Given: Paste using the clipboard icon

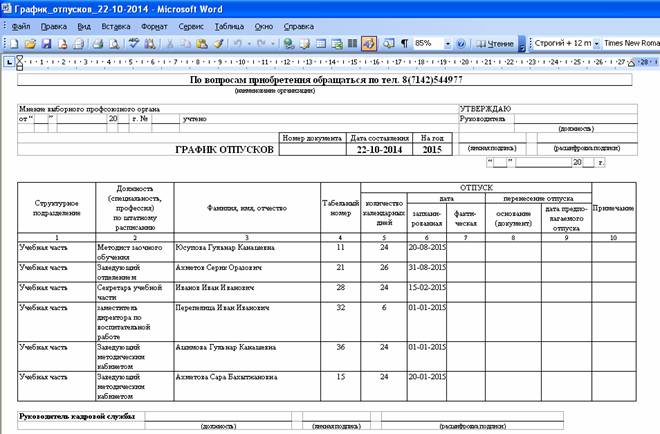Looking at the screenshot, I should tap(202, 43).
